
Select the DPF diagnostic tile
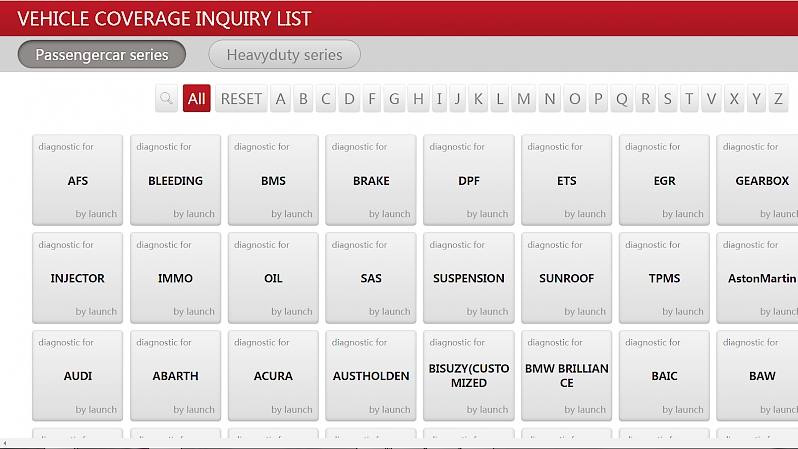click(x=469, y=180)
